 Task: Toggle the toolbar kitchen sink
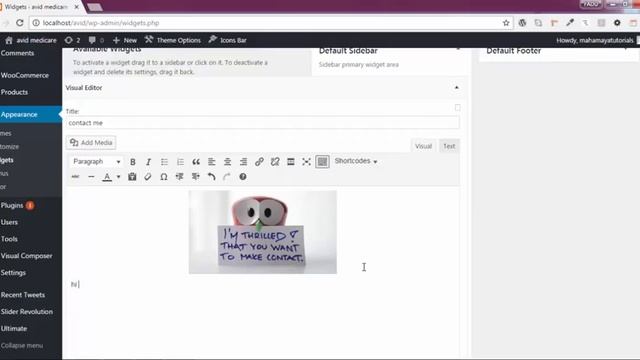point(322,162)
